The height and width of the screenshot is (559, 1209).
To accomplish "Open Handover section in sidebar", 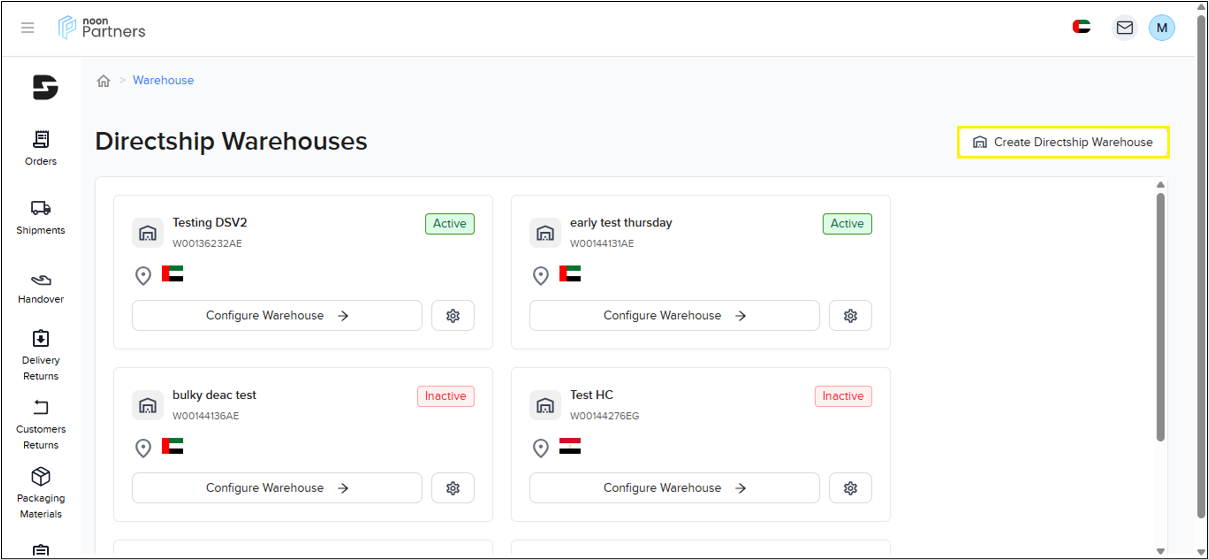I will point(41,287).
